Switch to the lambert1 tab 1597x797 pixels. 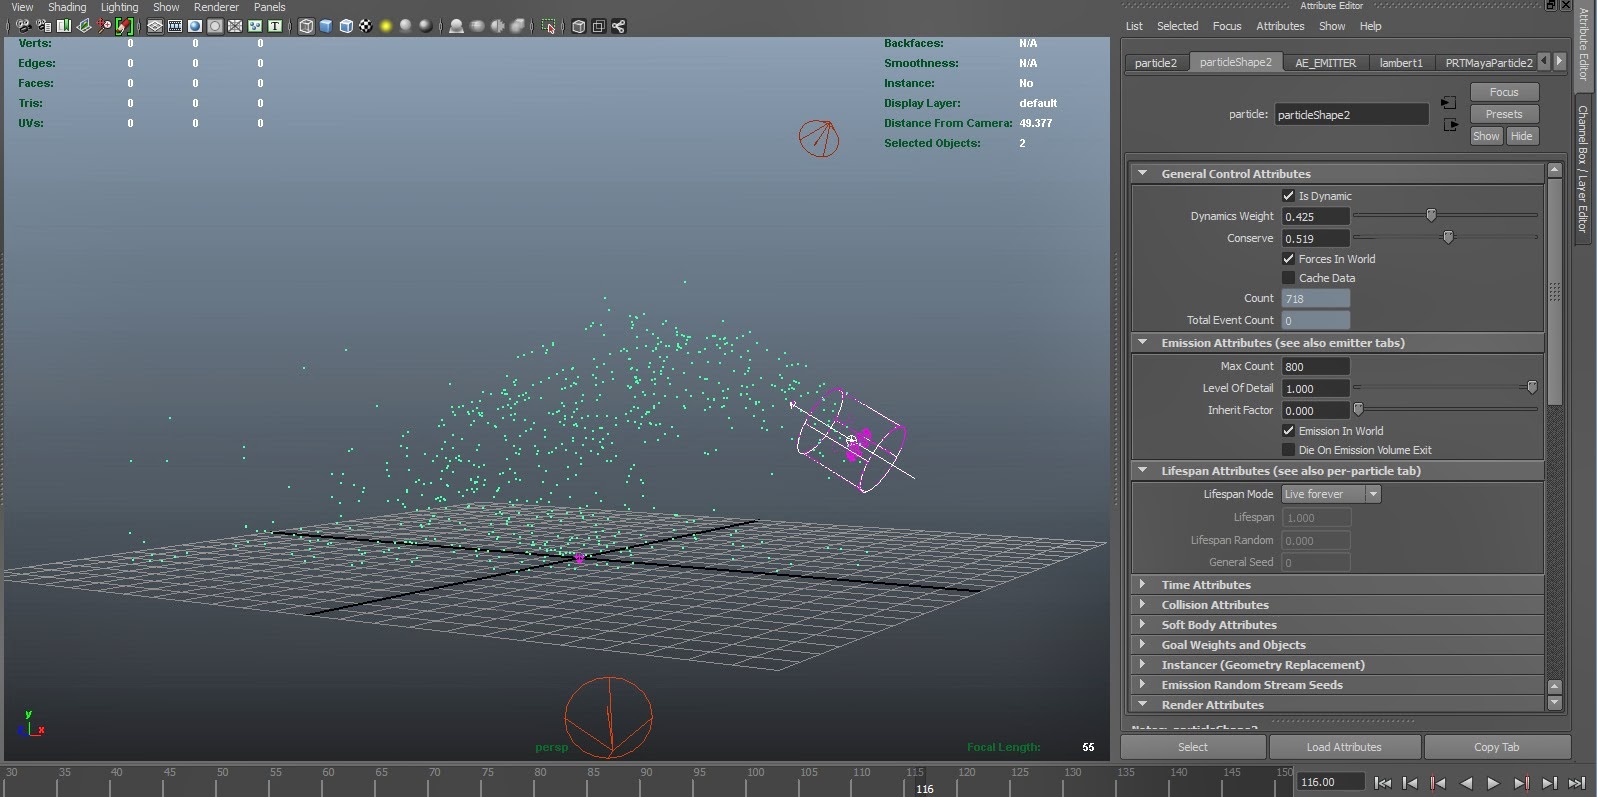pyautogui.click(x=1401, y=62)
